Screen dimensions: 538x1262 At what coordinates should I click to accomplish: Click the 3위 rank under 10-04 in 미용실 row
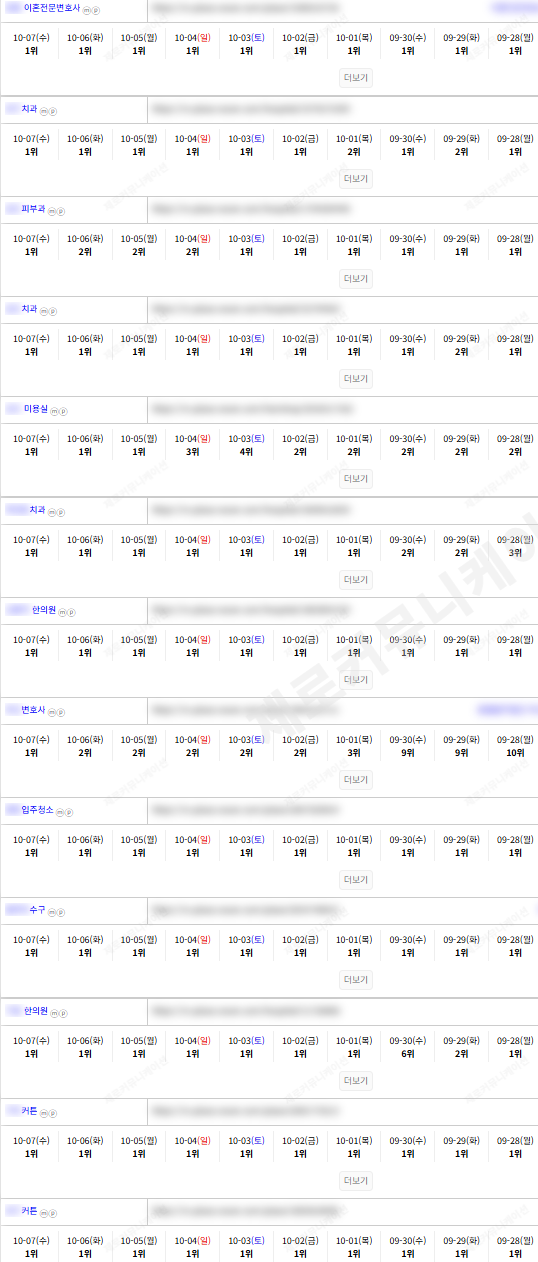point(192,452)
